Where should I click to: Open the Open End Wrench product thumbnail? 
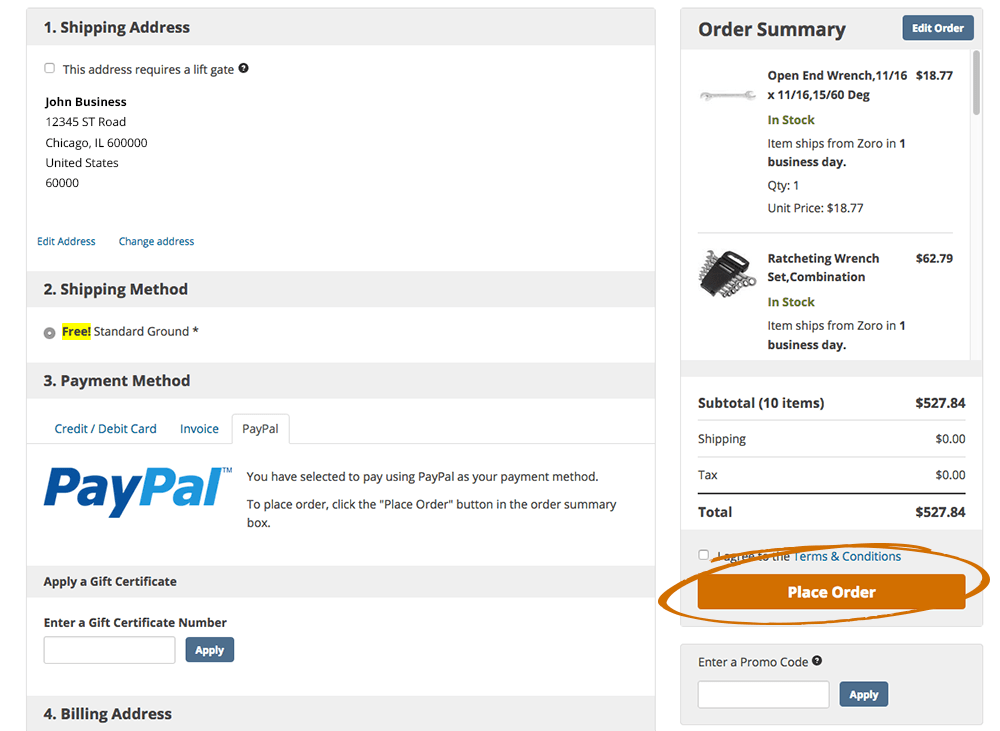[x=728, y=95]
